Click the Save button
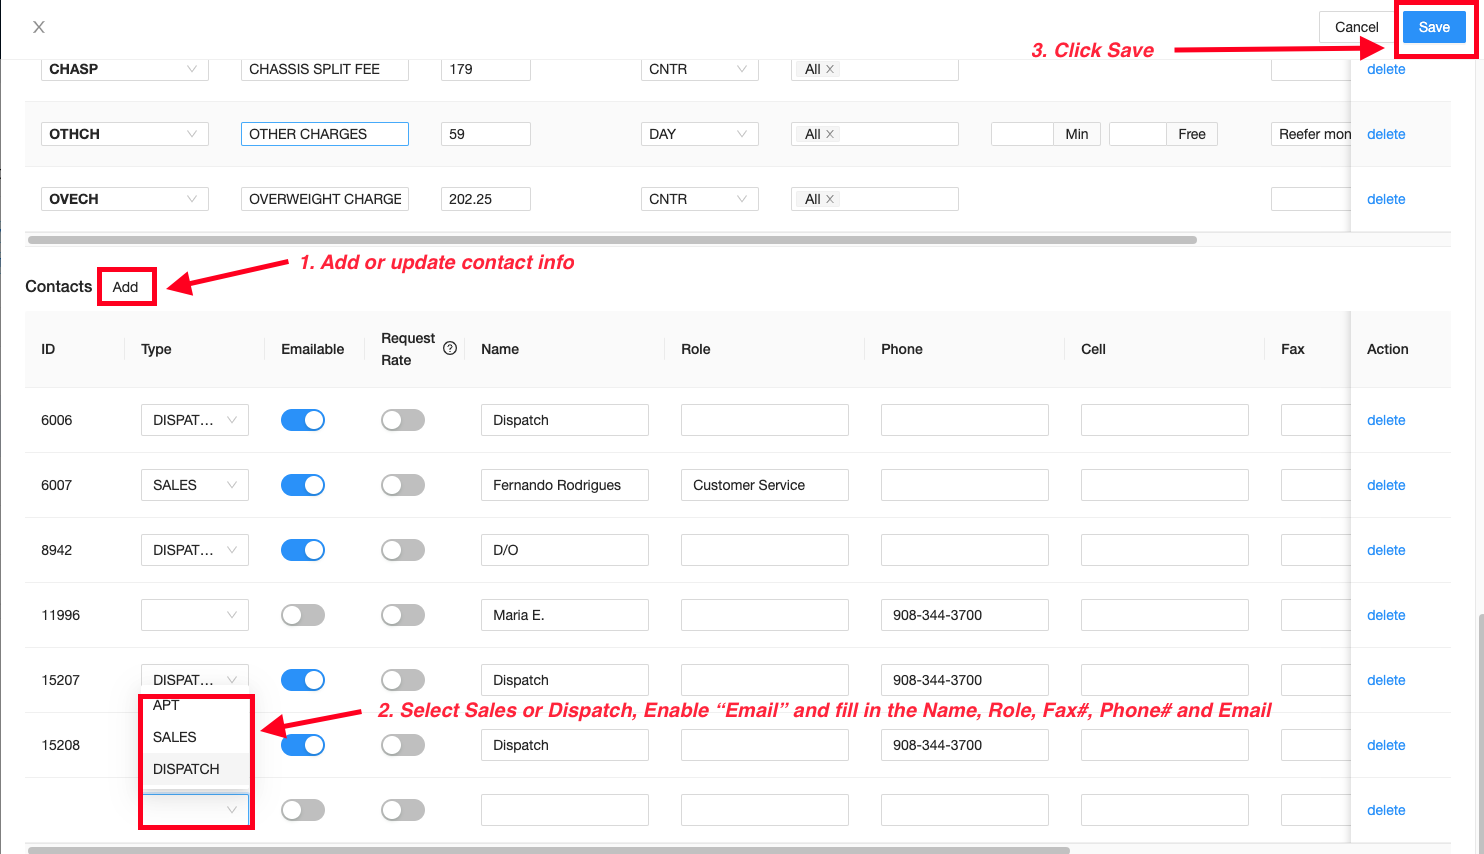 tap(1433, 27)
